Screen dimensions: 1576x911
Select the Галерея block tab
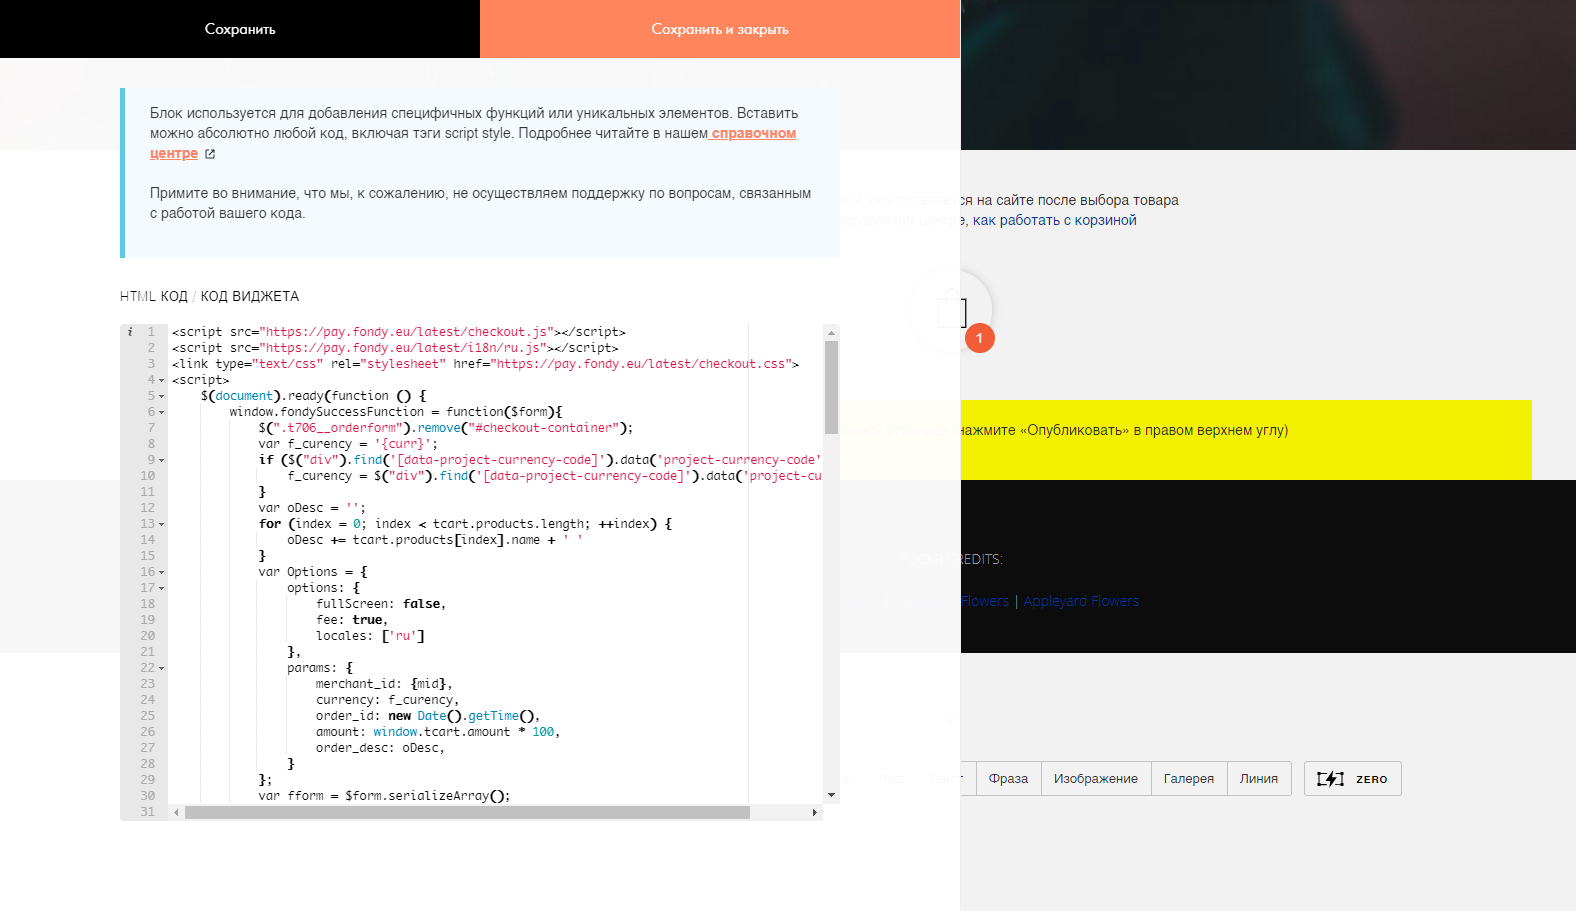coord(1189,779)
